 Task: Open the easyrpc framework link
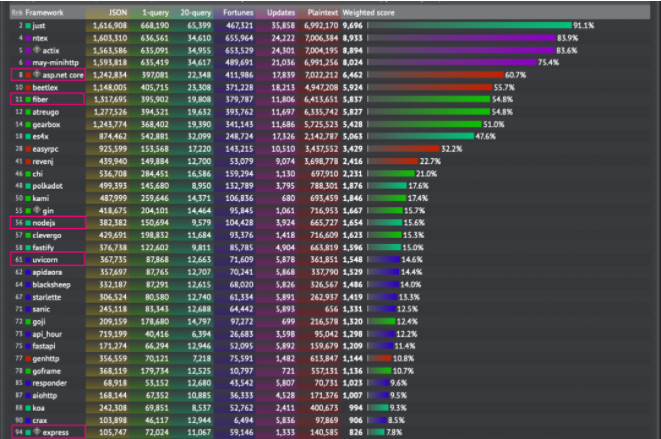pyautogui.click(x=46, y=149)
